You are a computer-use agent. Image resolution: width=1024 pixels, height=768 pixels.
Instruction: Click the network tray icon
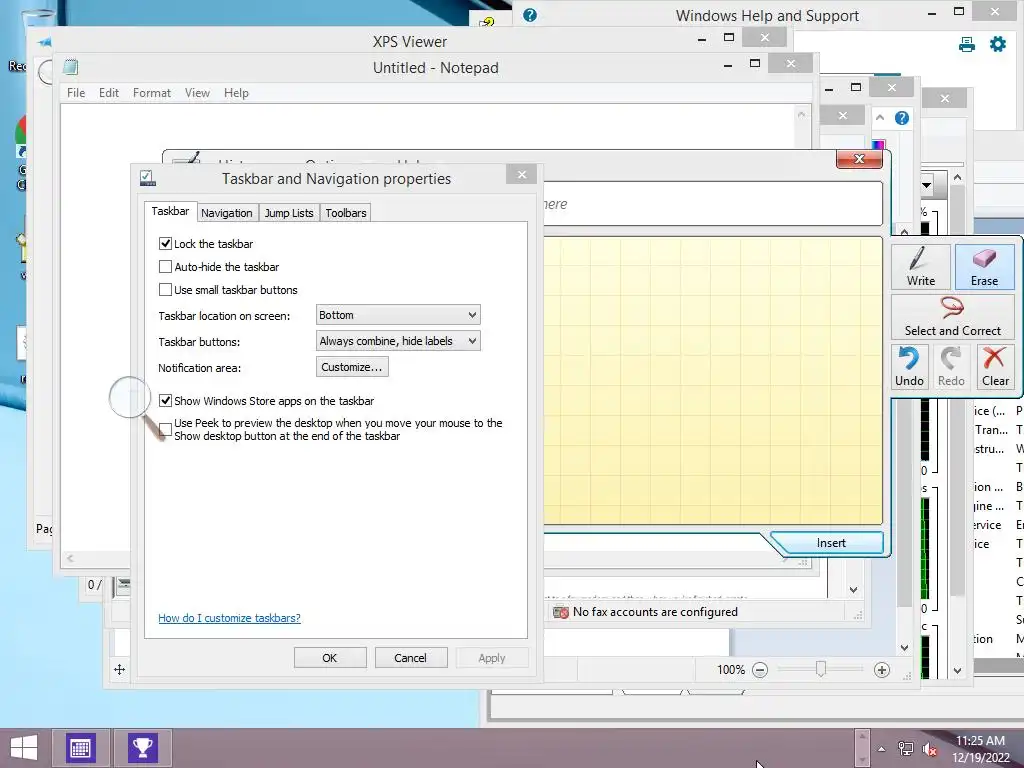(x=906, y=749)
